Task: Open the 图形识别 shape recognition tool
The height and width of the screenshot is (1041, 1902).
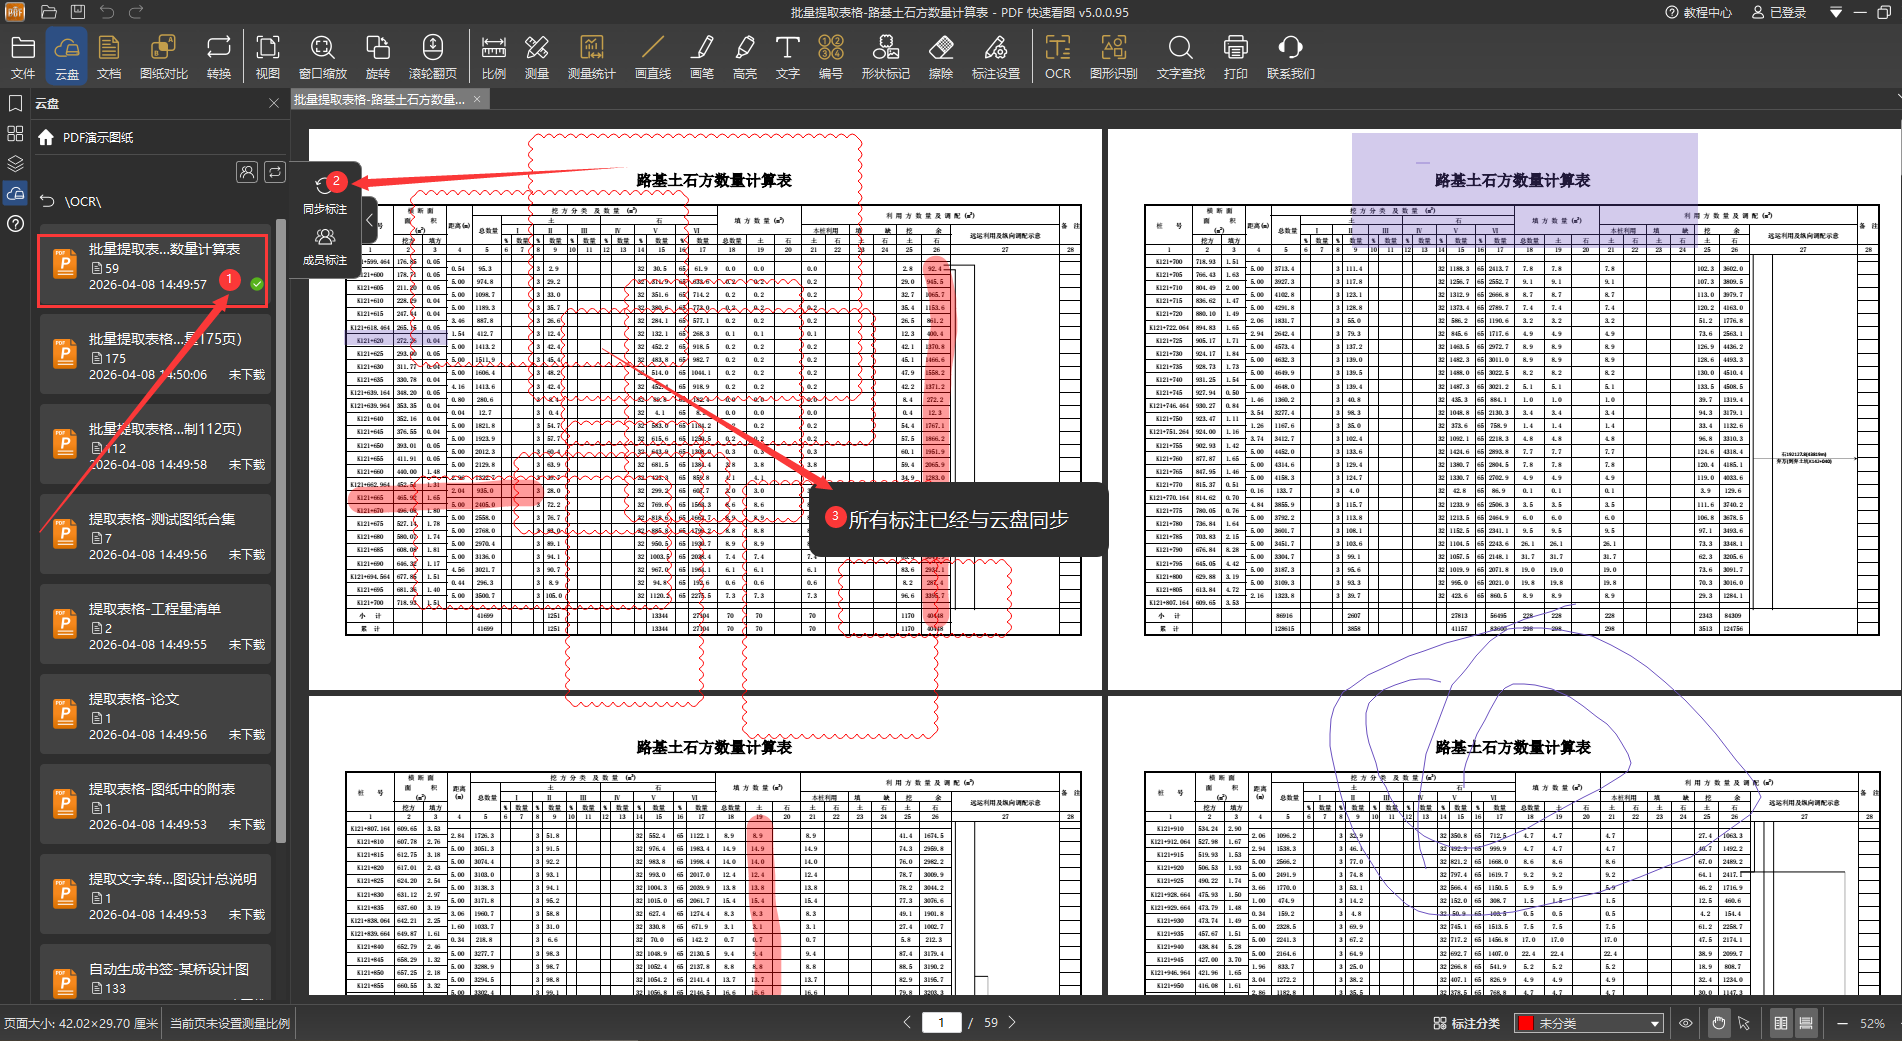Action: coord(1113,56)
